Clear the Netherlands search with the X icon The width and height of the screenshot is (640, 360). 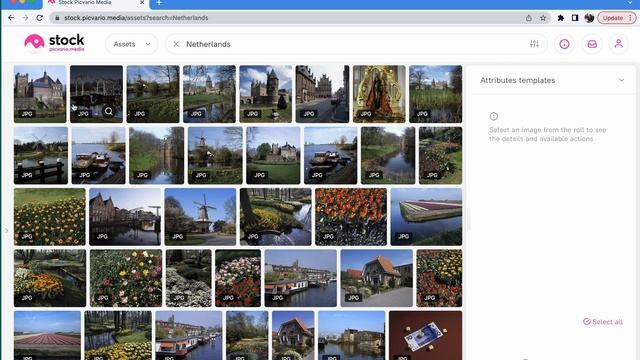tap(176, 44)
